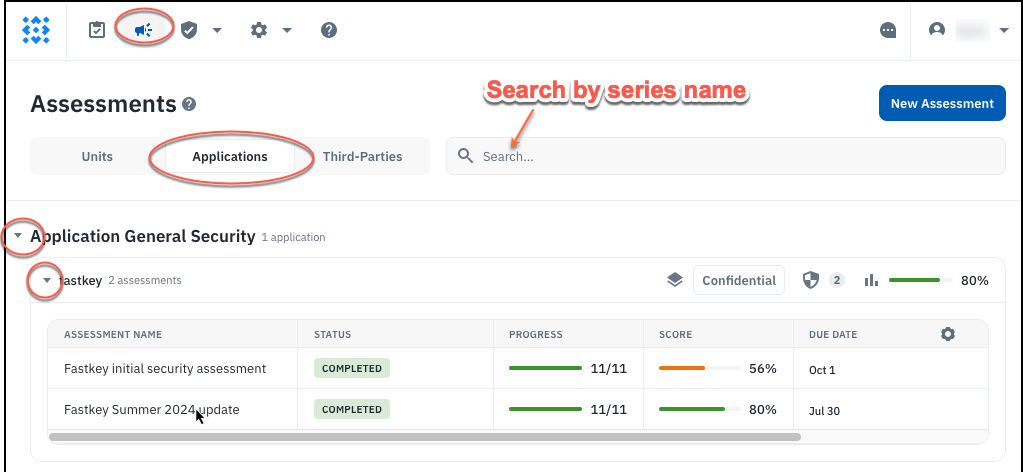Switch to the Units tab

coord(97,157)
